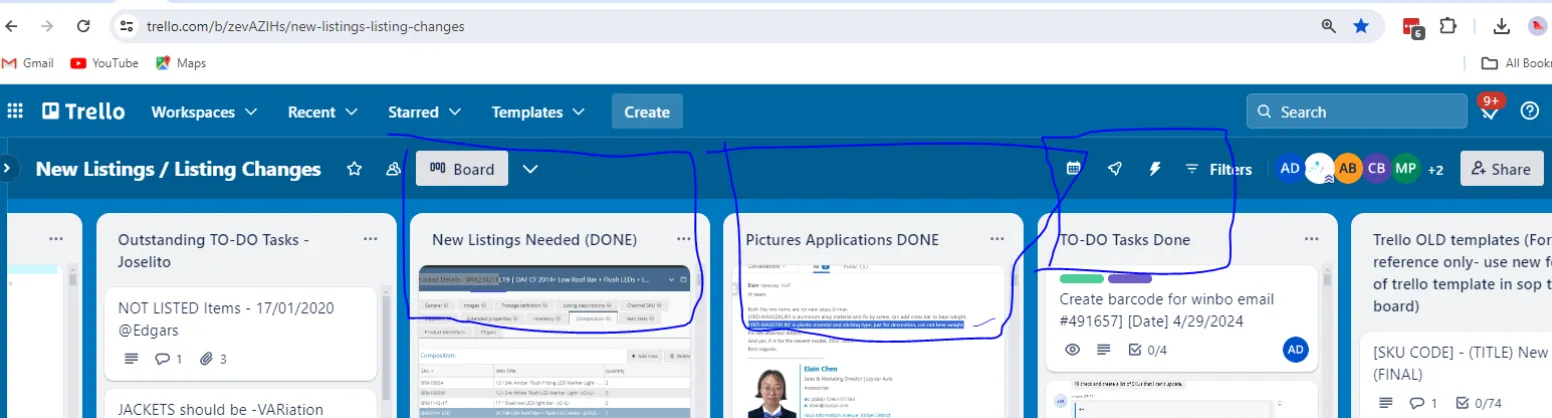
Task: Open Chrome extensions puzzle icon
Action: 1448,27
